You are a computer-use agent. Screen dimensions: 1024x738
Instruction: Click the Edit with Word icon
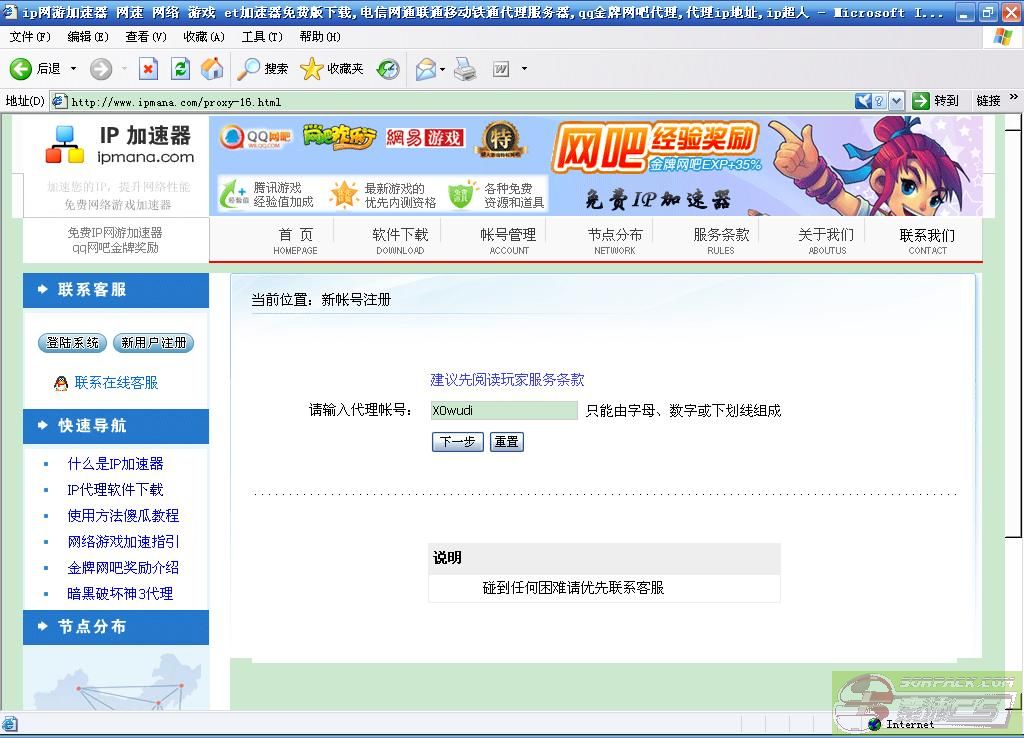pos(500,70)
